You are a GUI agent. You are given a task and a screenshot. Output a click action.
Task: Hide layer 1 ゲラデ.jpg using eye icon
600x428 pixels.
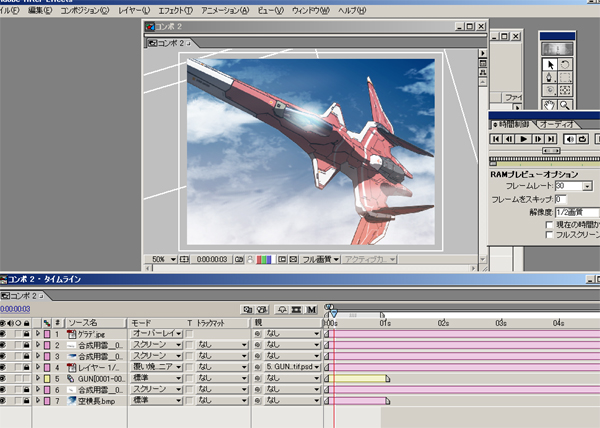[3, 334]
